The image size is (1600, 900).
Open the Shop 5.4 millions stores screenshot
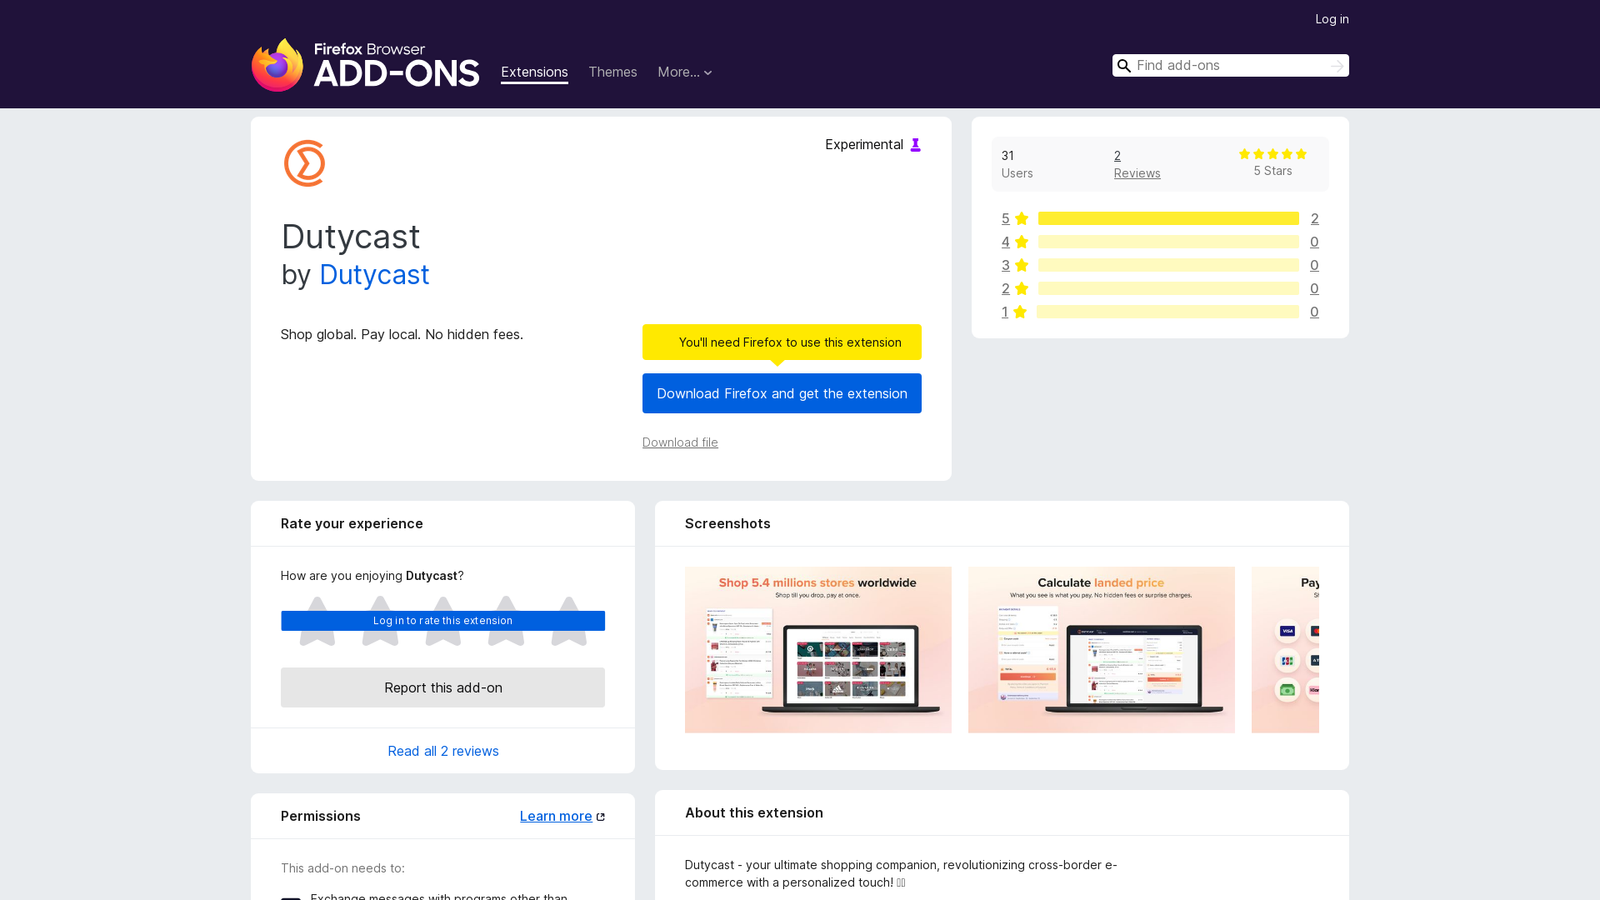[x=818, y=650]
